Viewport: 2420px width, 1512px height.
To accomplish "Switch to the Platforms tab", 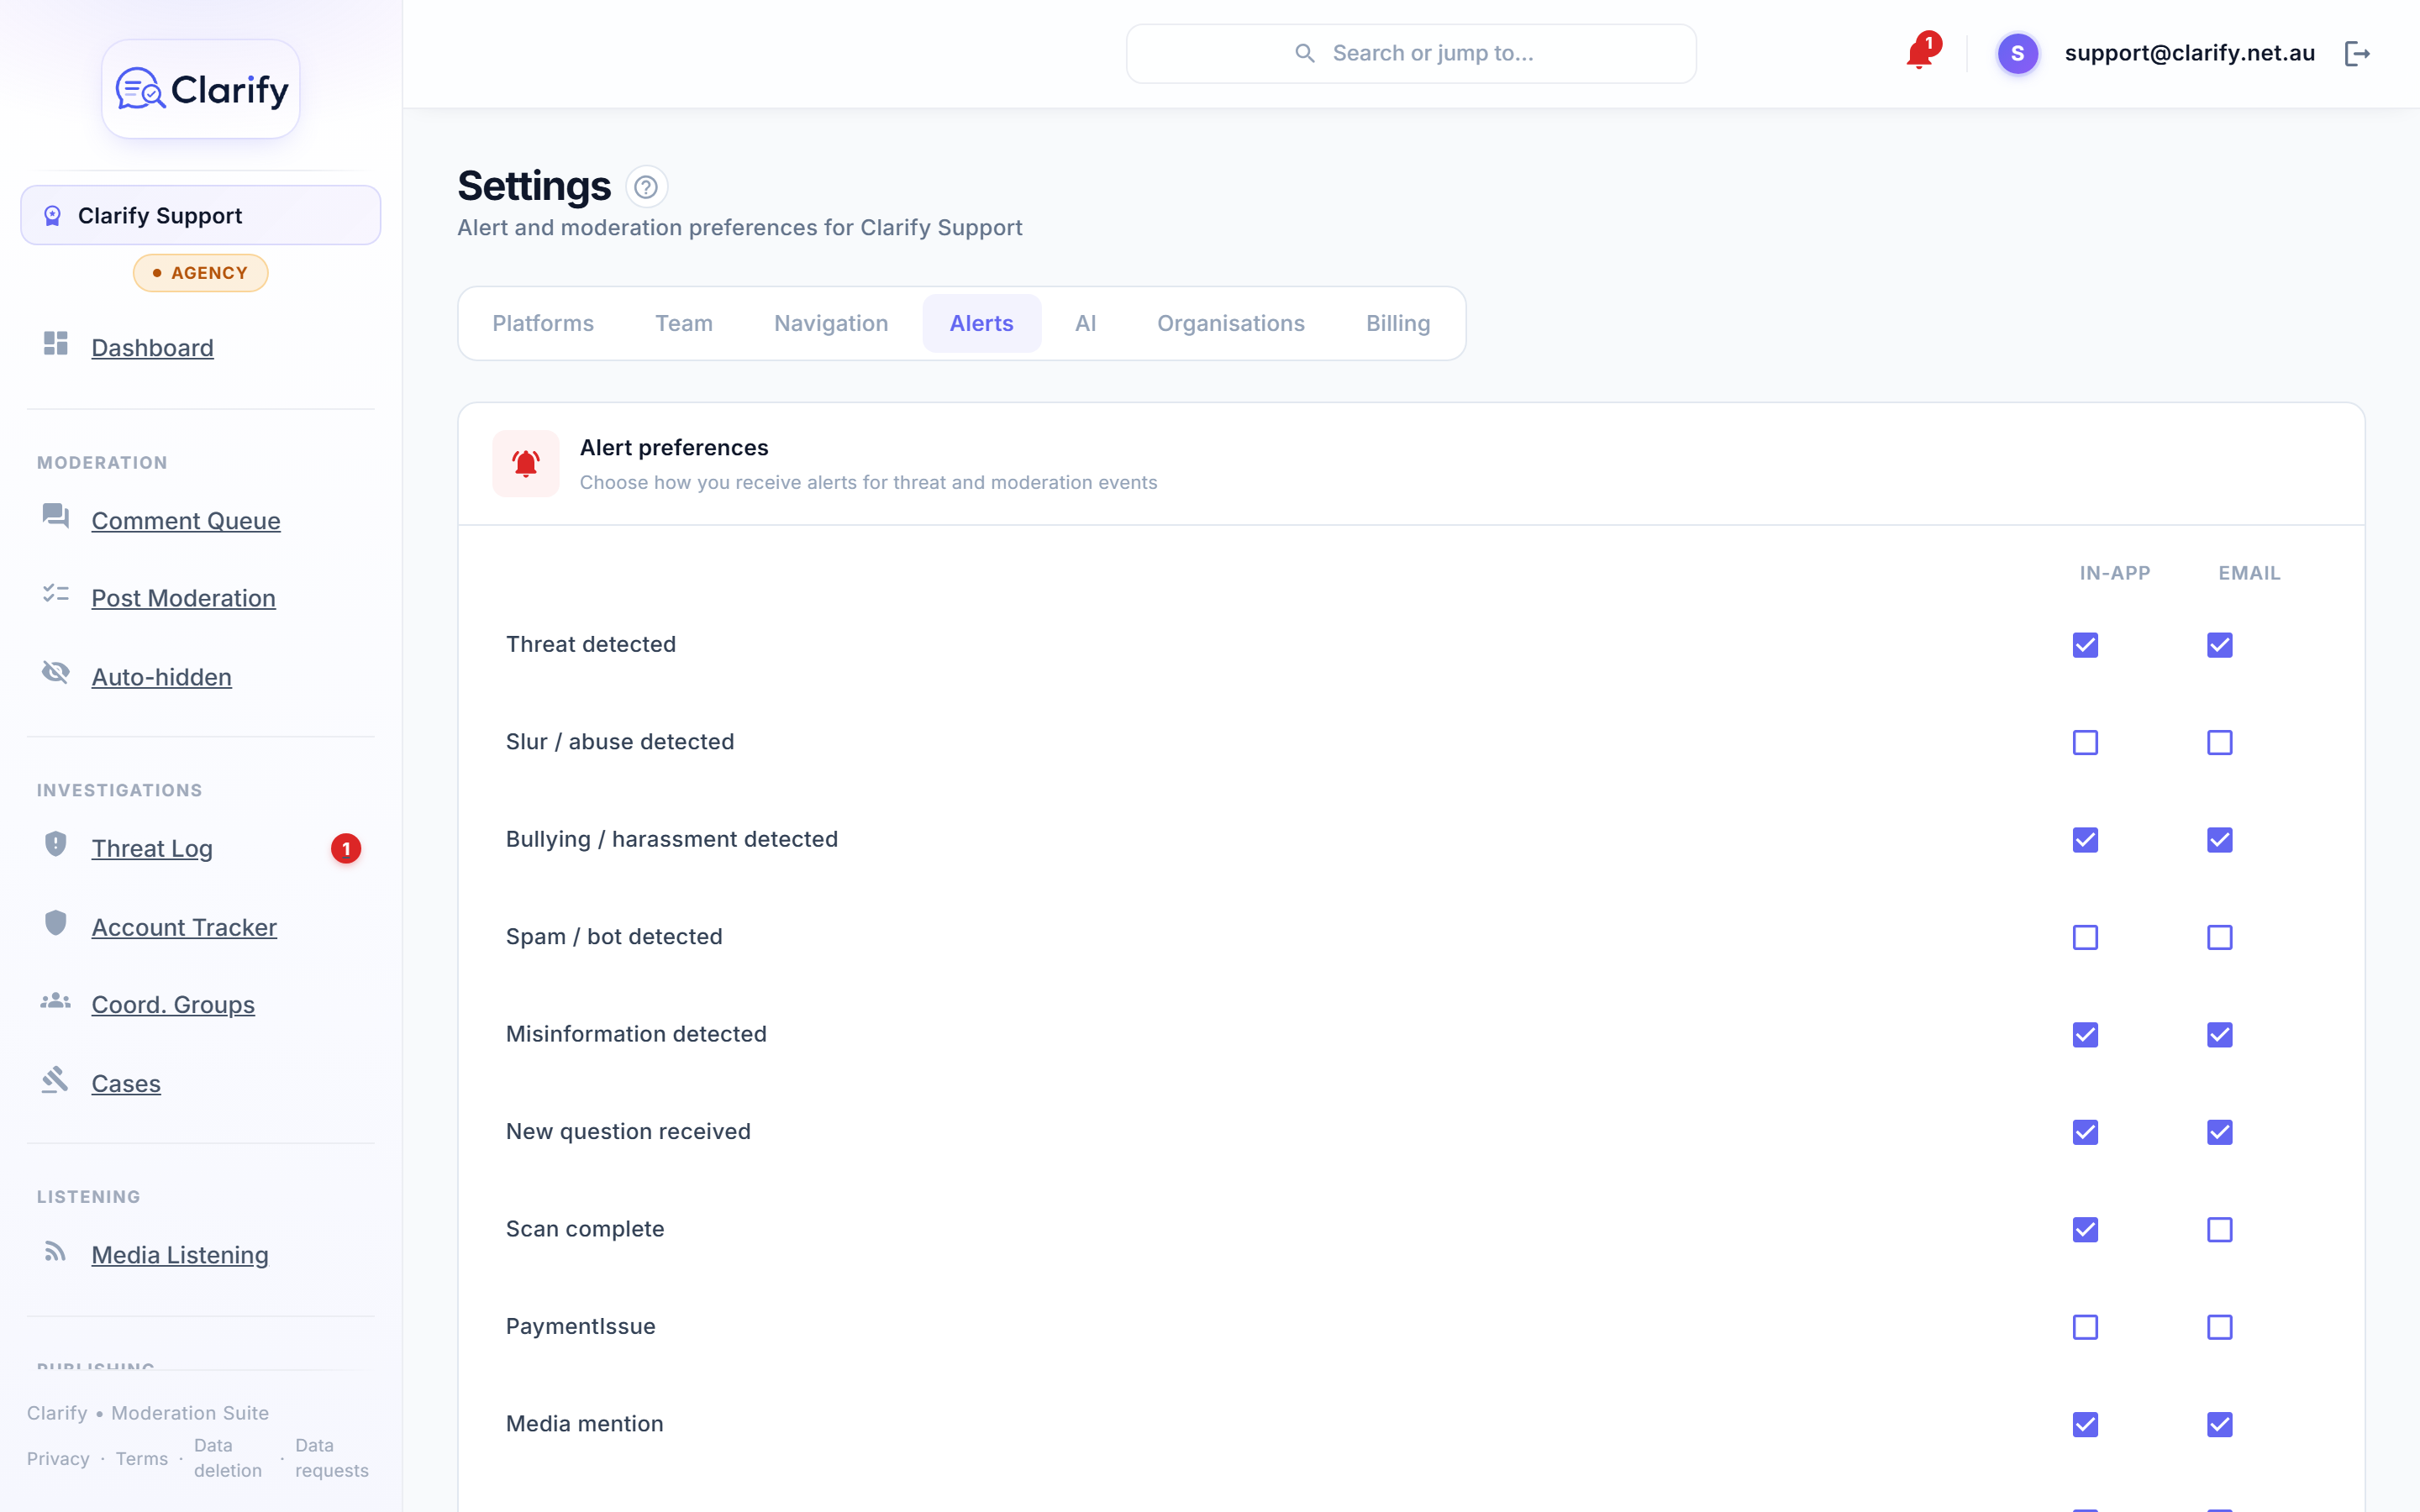I will click(543, 323).
